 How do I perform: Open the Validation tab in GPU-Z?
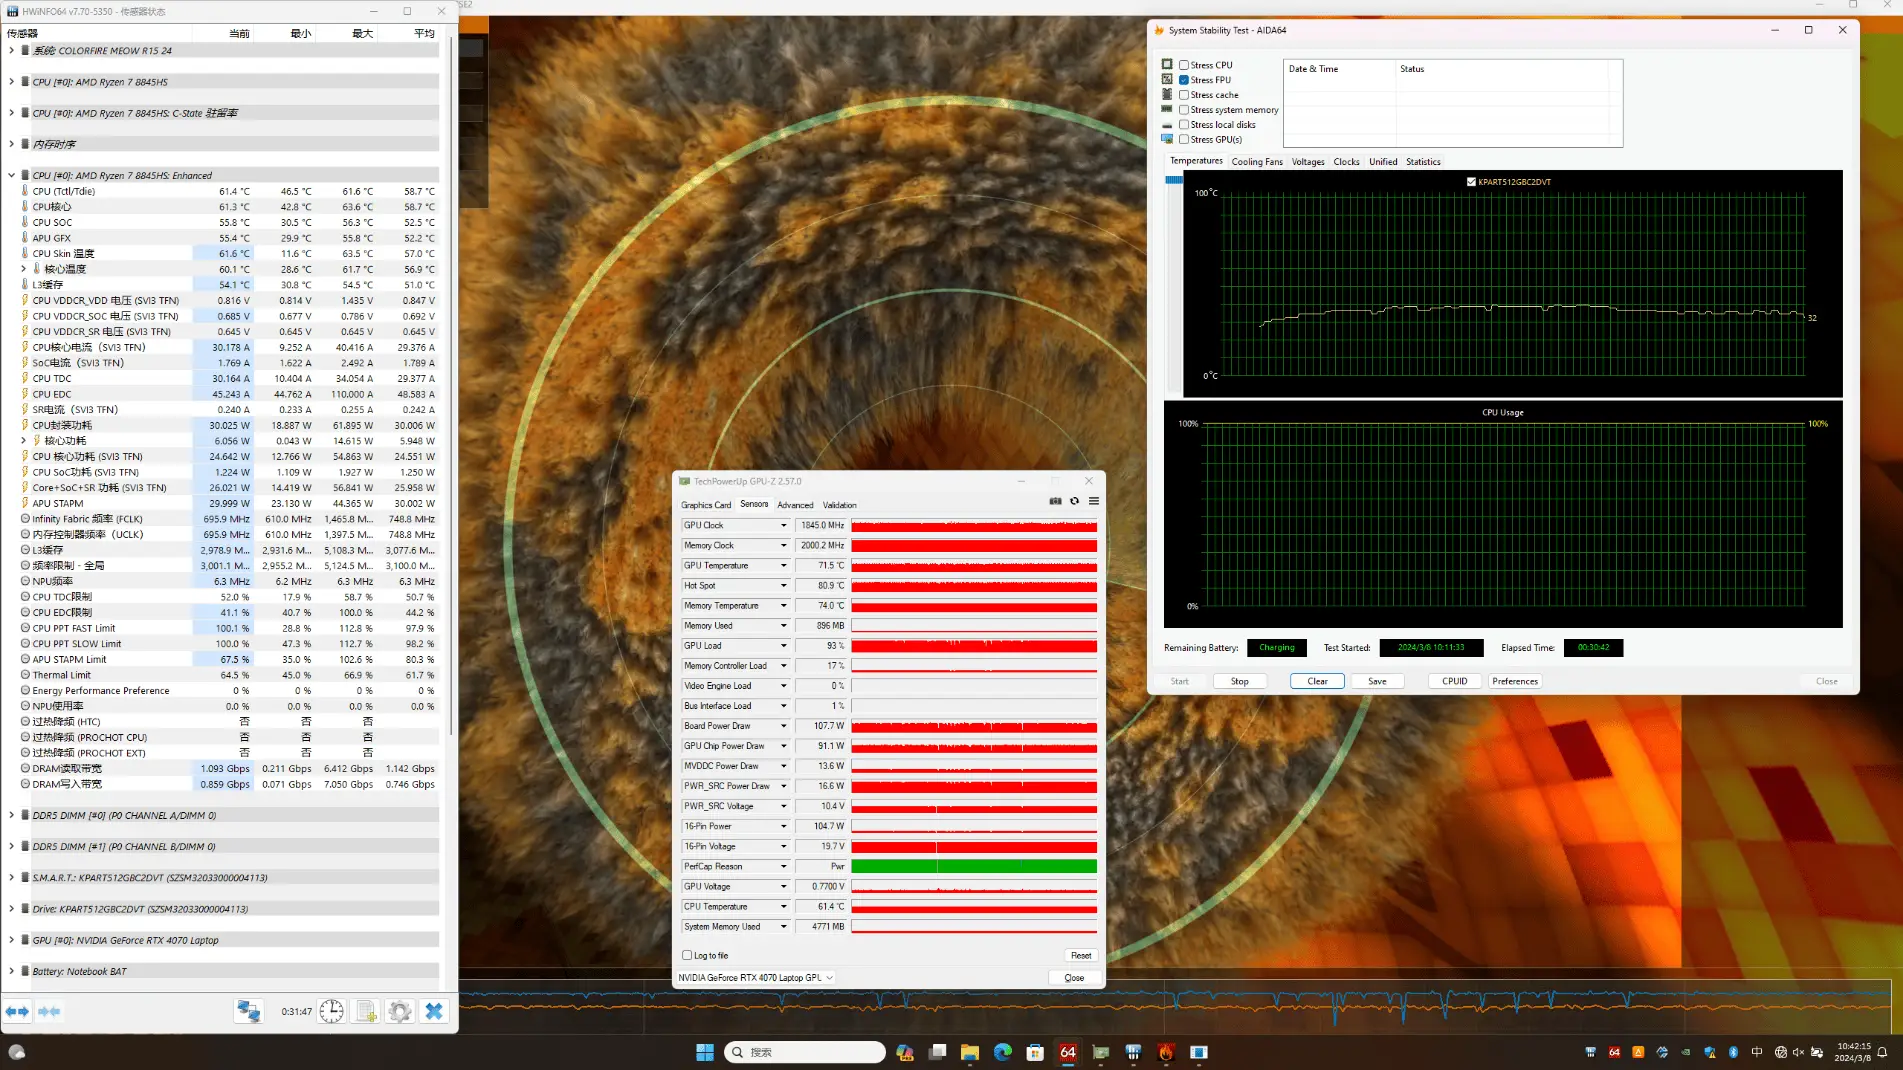840,505
